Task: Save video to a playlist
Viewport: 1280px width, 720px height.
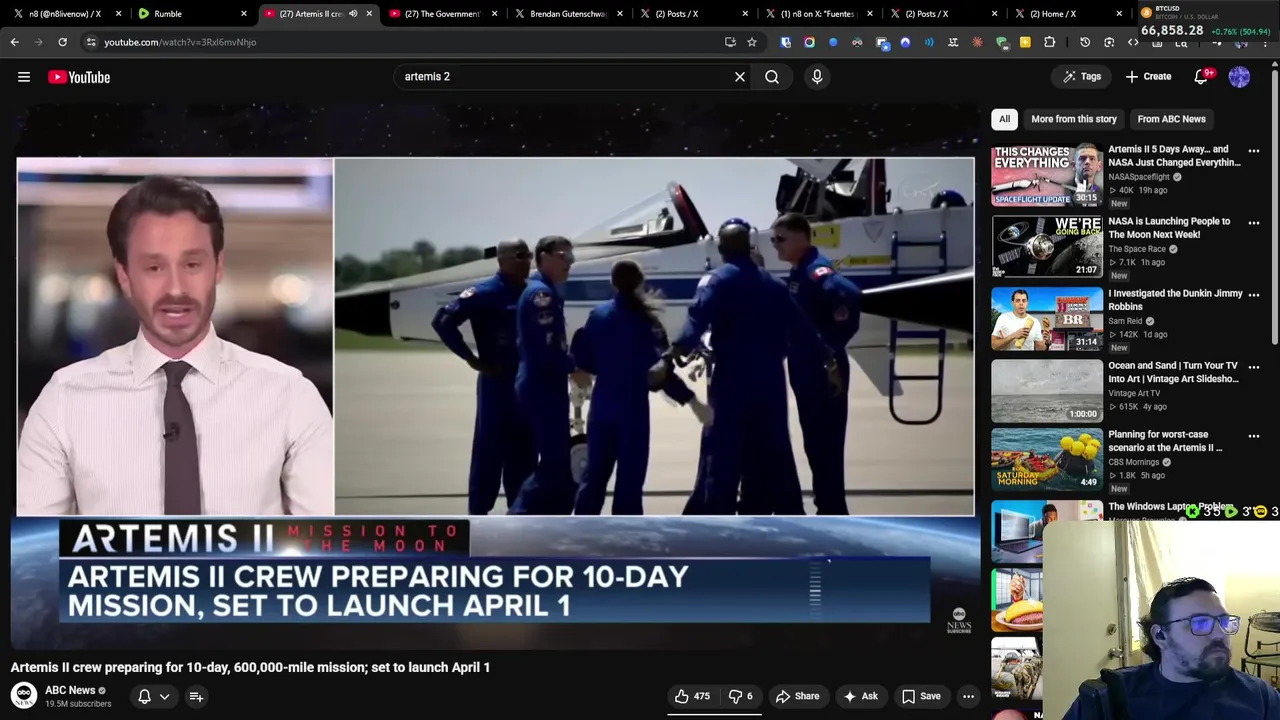Action: (x=921, y=697)
